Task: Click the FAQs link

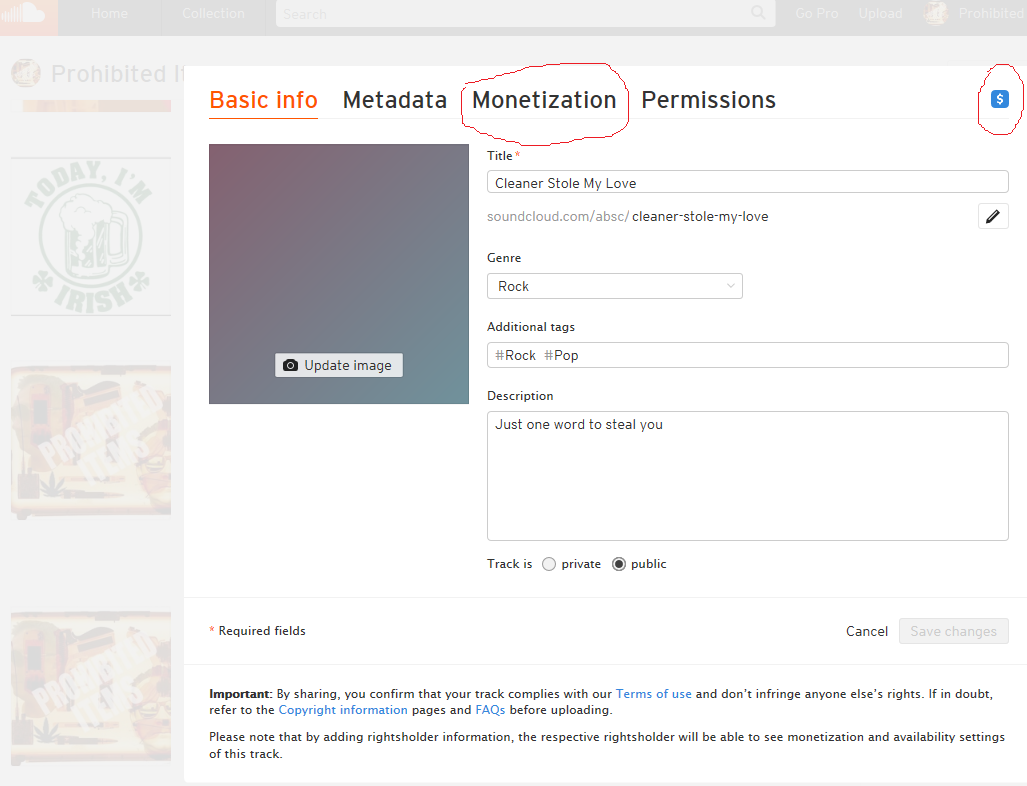Action: tap(490, 710)
